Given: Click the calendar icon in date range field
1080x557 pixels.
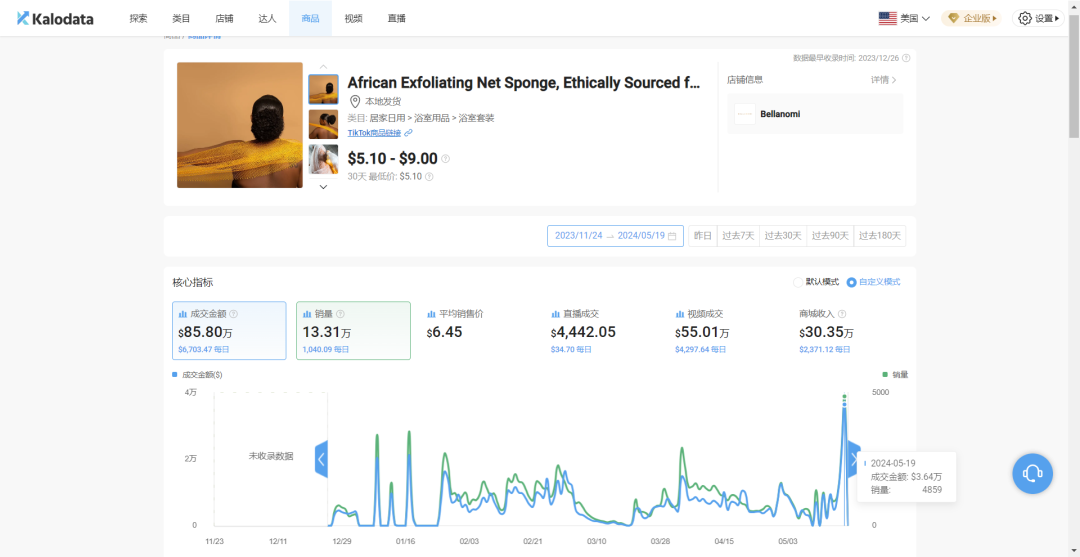Looking at the screenshot, I should pyautogui.click(x=672, y=236).
